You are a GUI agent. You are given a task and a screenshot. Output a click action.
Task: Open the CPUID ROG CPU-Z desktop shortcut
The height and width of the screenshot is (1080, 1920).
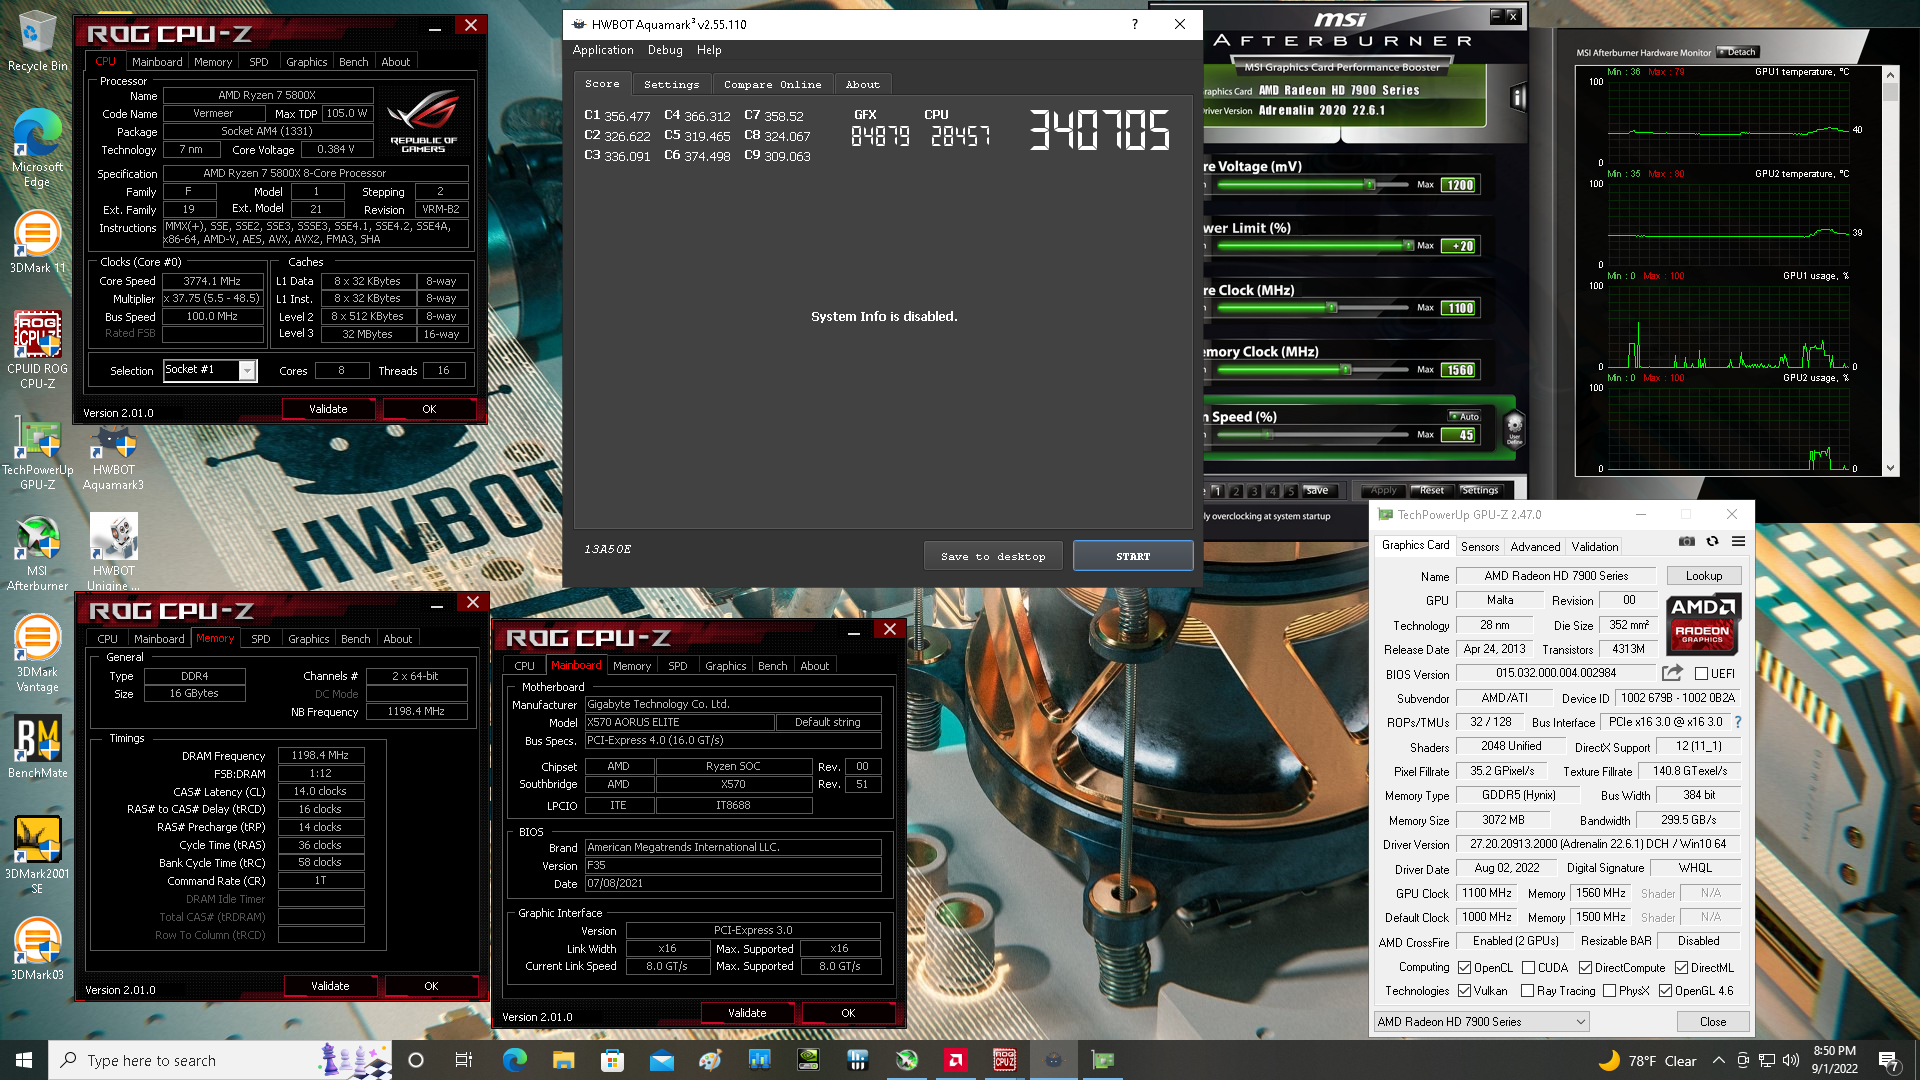point(37,348)
